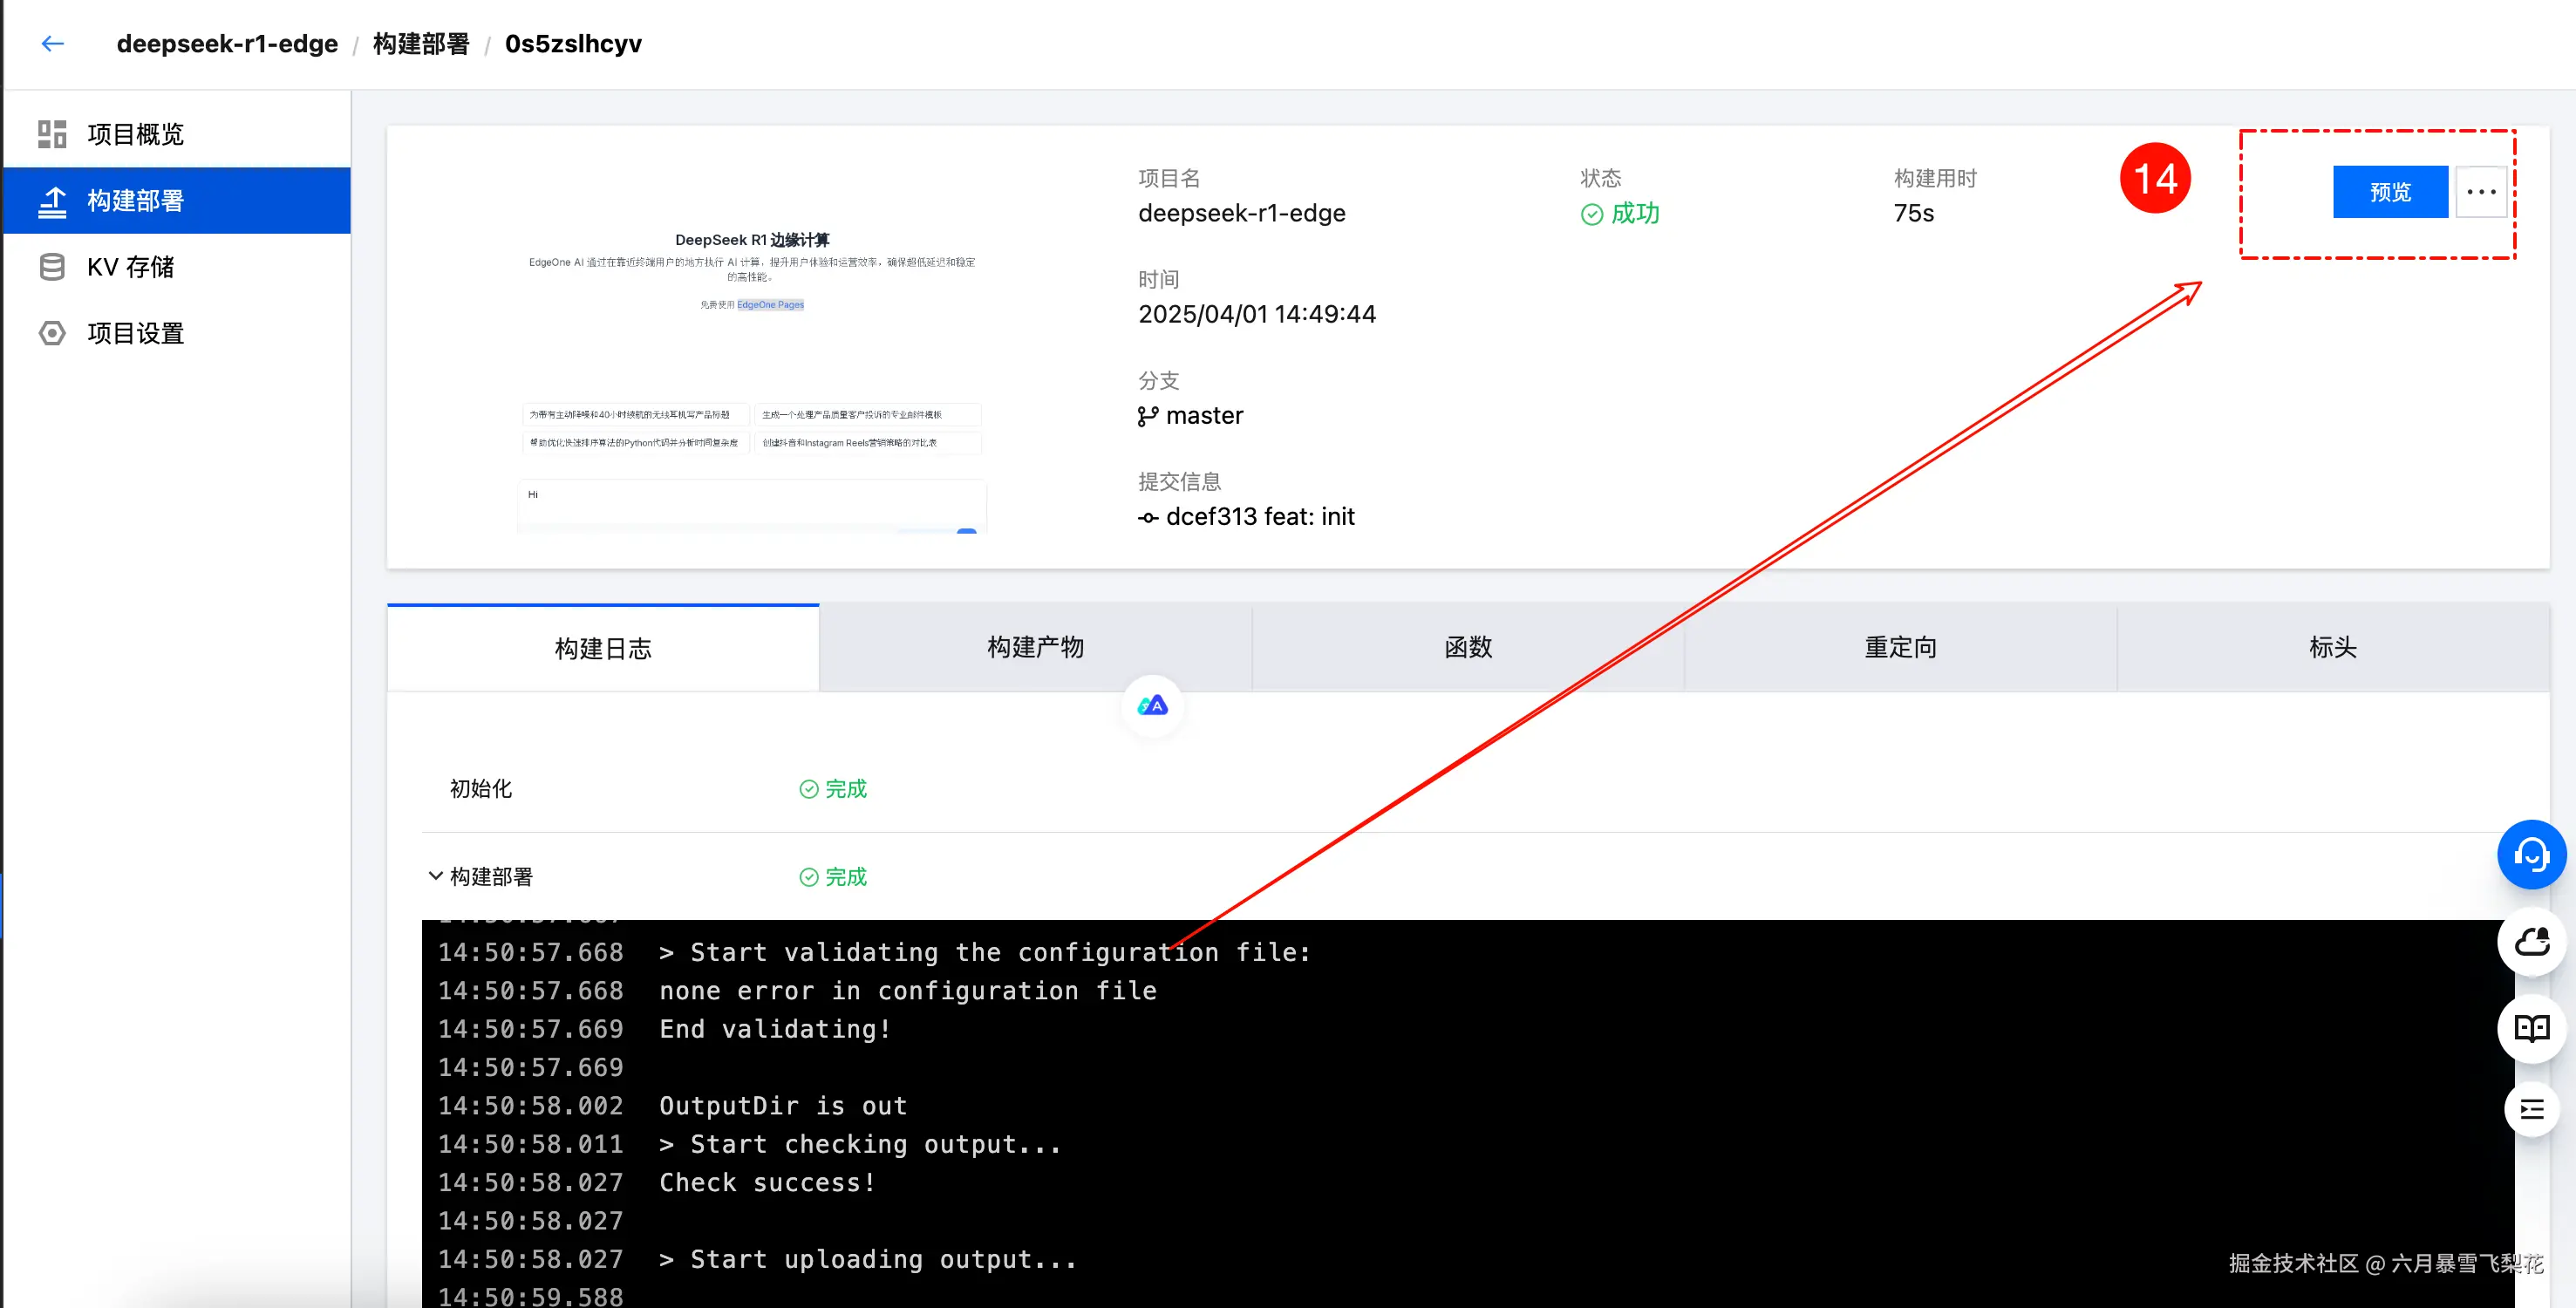2576x1308 pixels.
Task: Open the three-dot more options menu
Action: 2481,192
